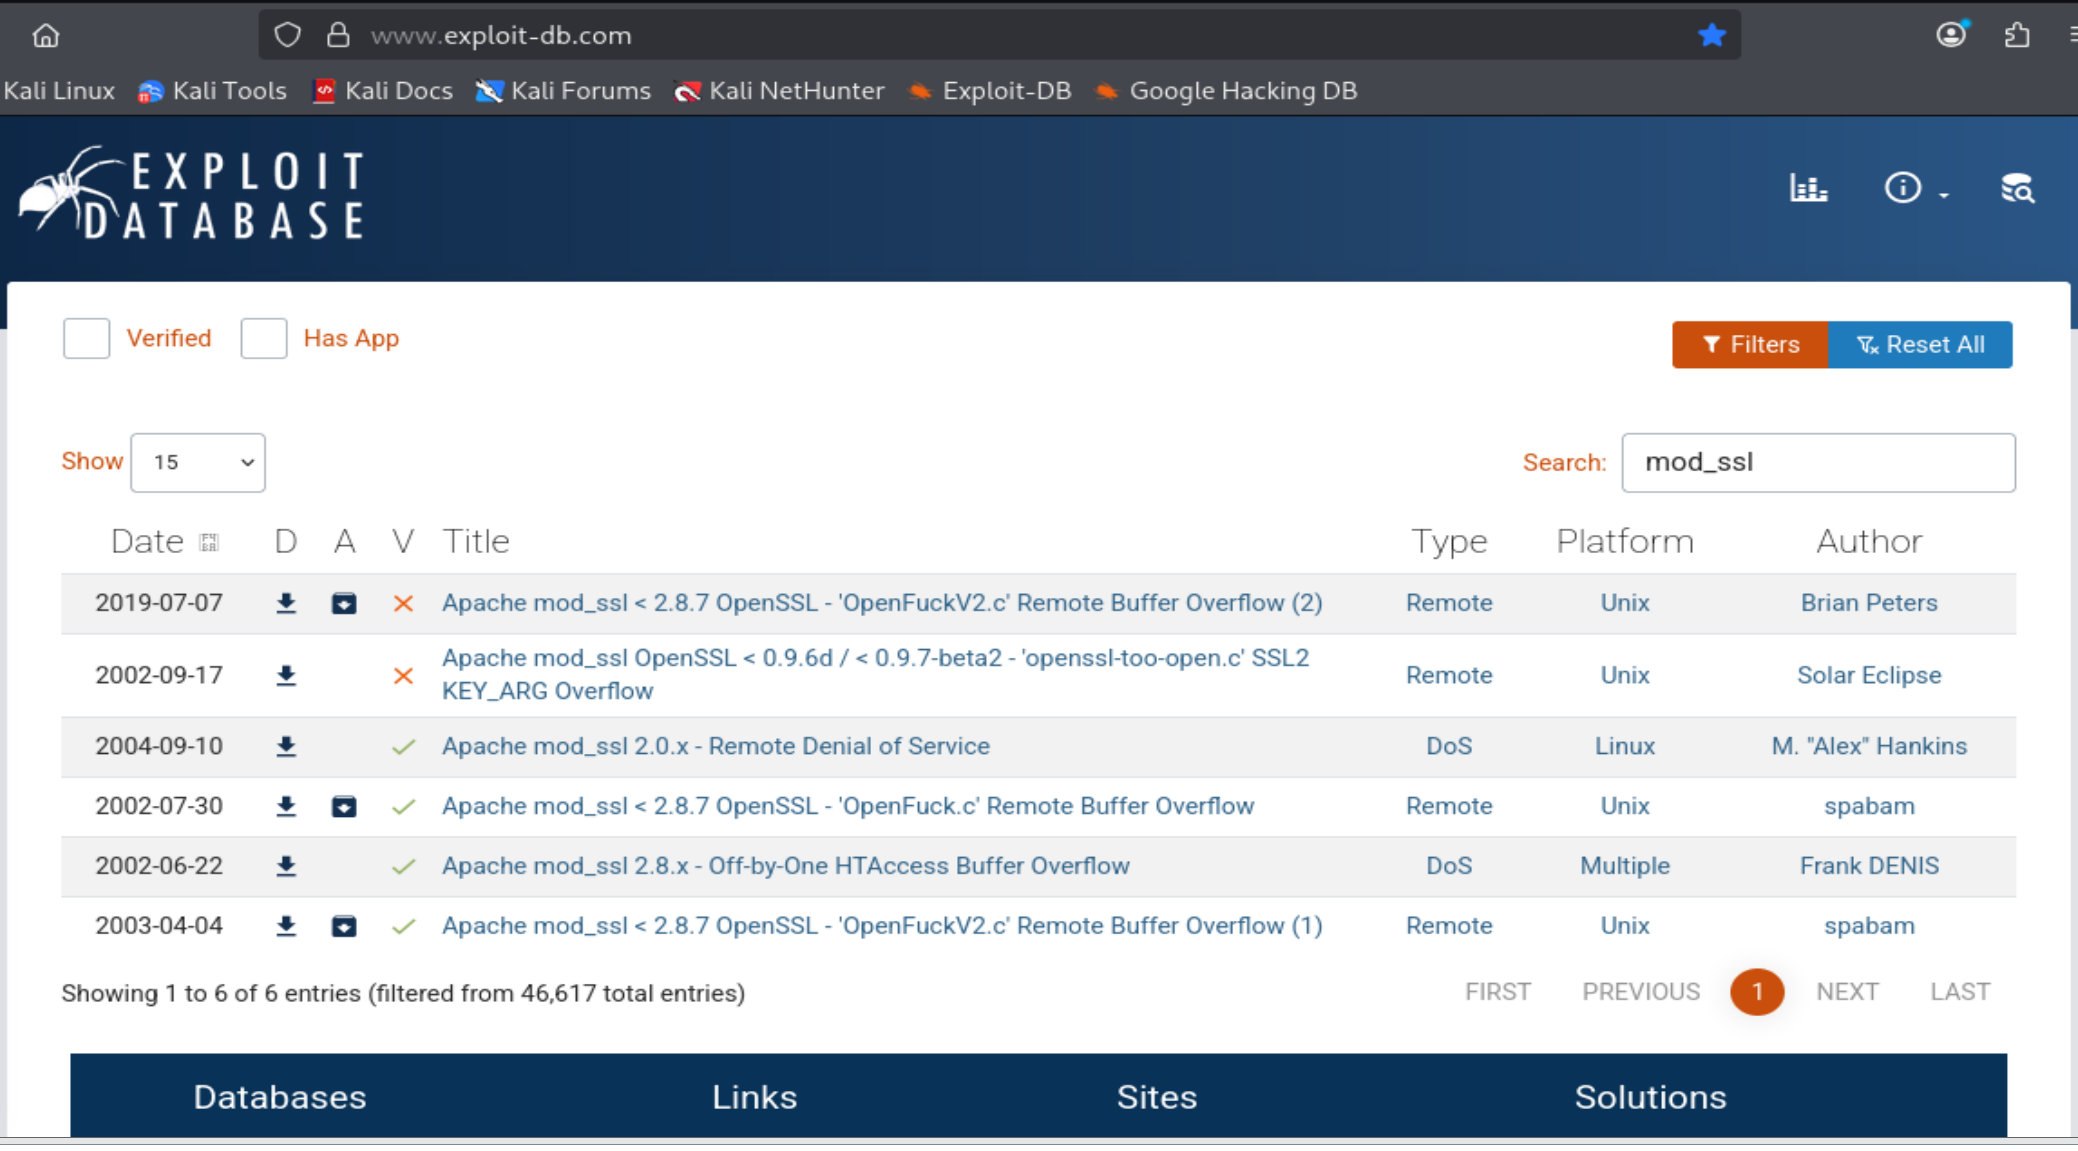The height and width of the screenshot is (1151, 2078).
Task: Open the Kali Docs bookmark
Action: [383, 91]
